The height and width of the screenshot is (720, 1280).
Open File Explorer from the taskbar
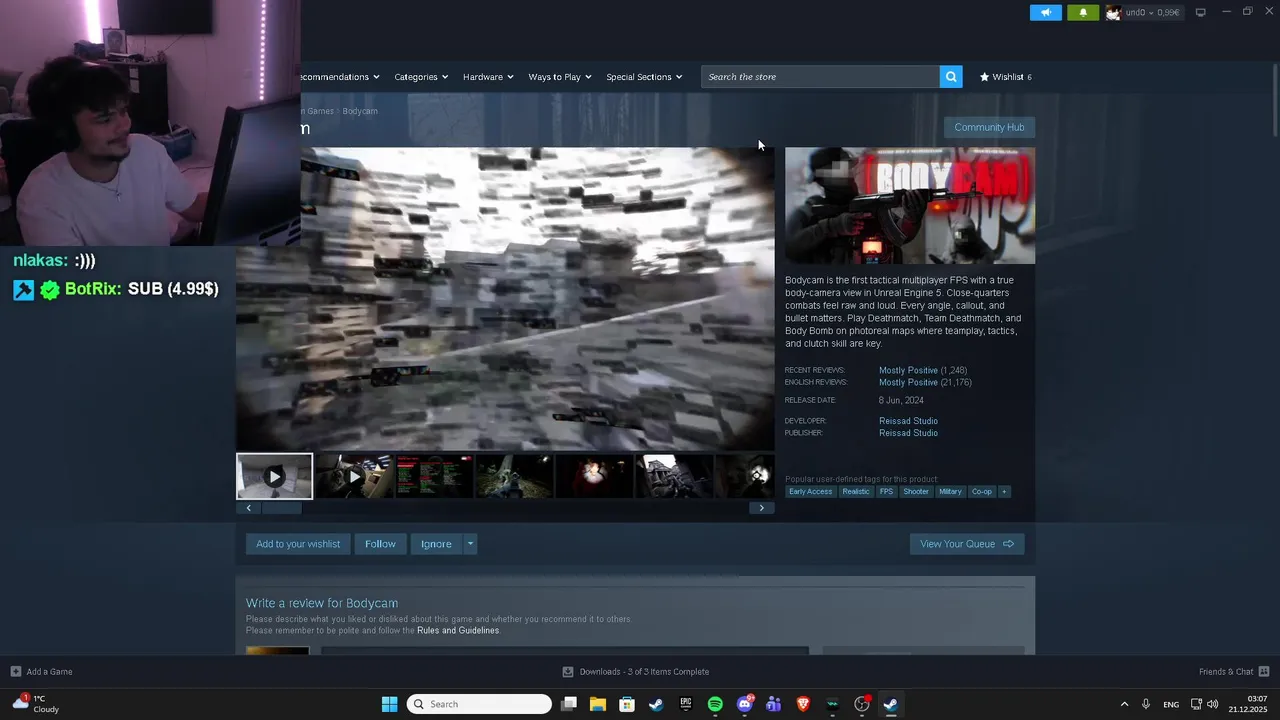coord(598,704)
